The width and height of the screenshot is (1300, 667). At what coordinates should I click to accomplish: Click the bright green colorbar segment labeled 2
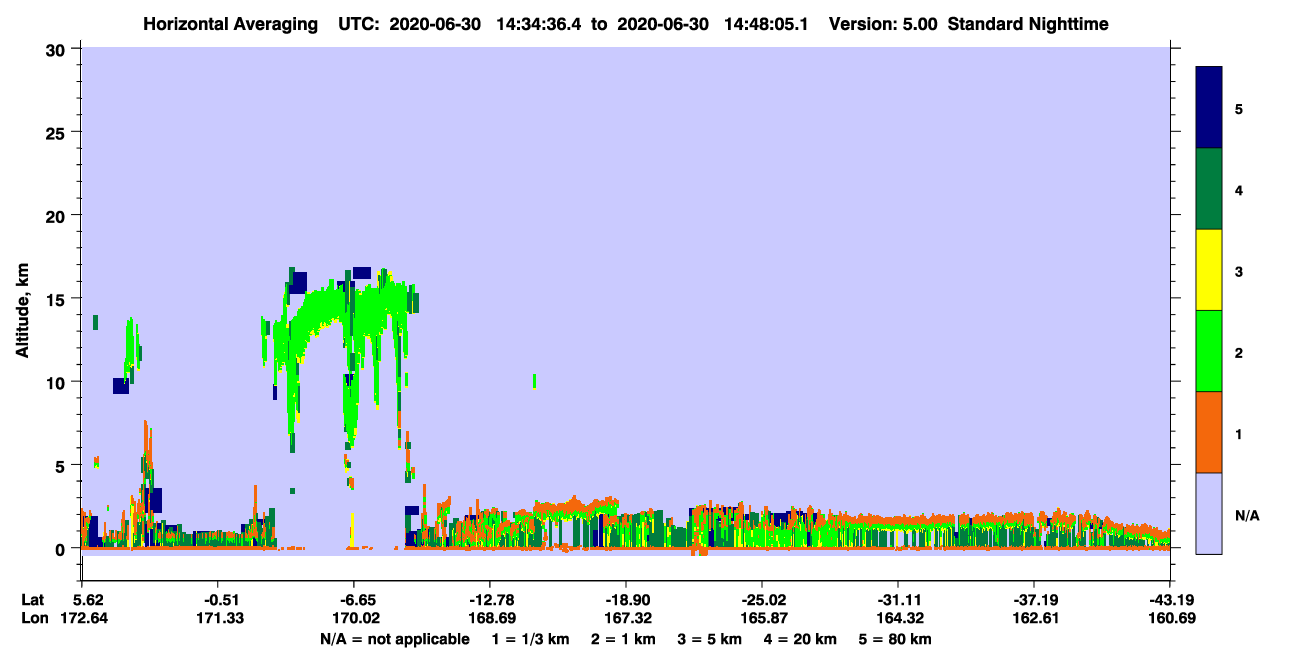tap(1209, 351)
